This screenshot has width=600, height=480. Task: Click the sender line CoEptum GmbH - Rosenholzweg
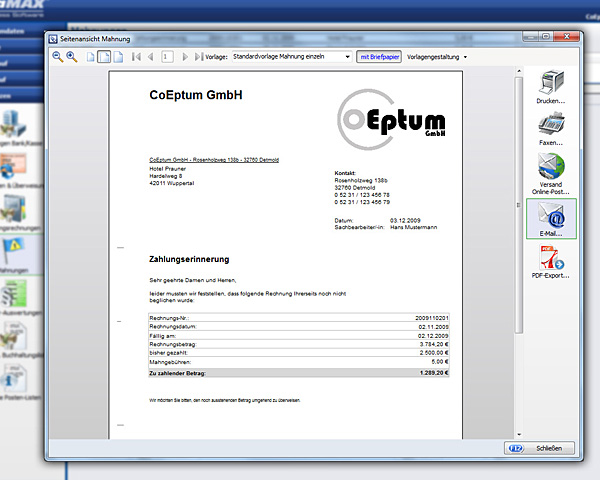pos(214,160)
